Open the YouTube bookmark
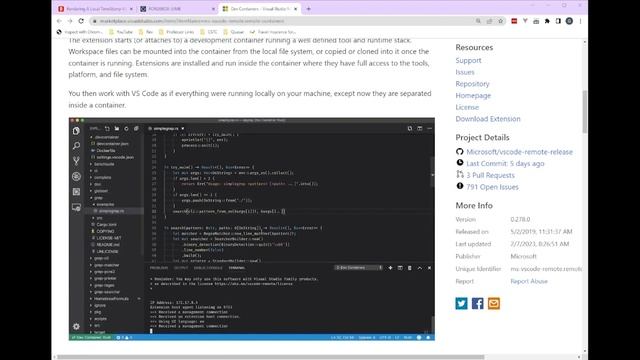The width and height of the screenshot is (640, 360). point(121,32)
